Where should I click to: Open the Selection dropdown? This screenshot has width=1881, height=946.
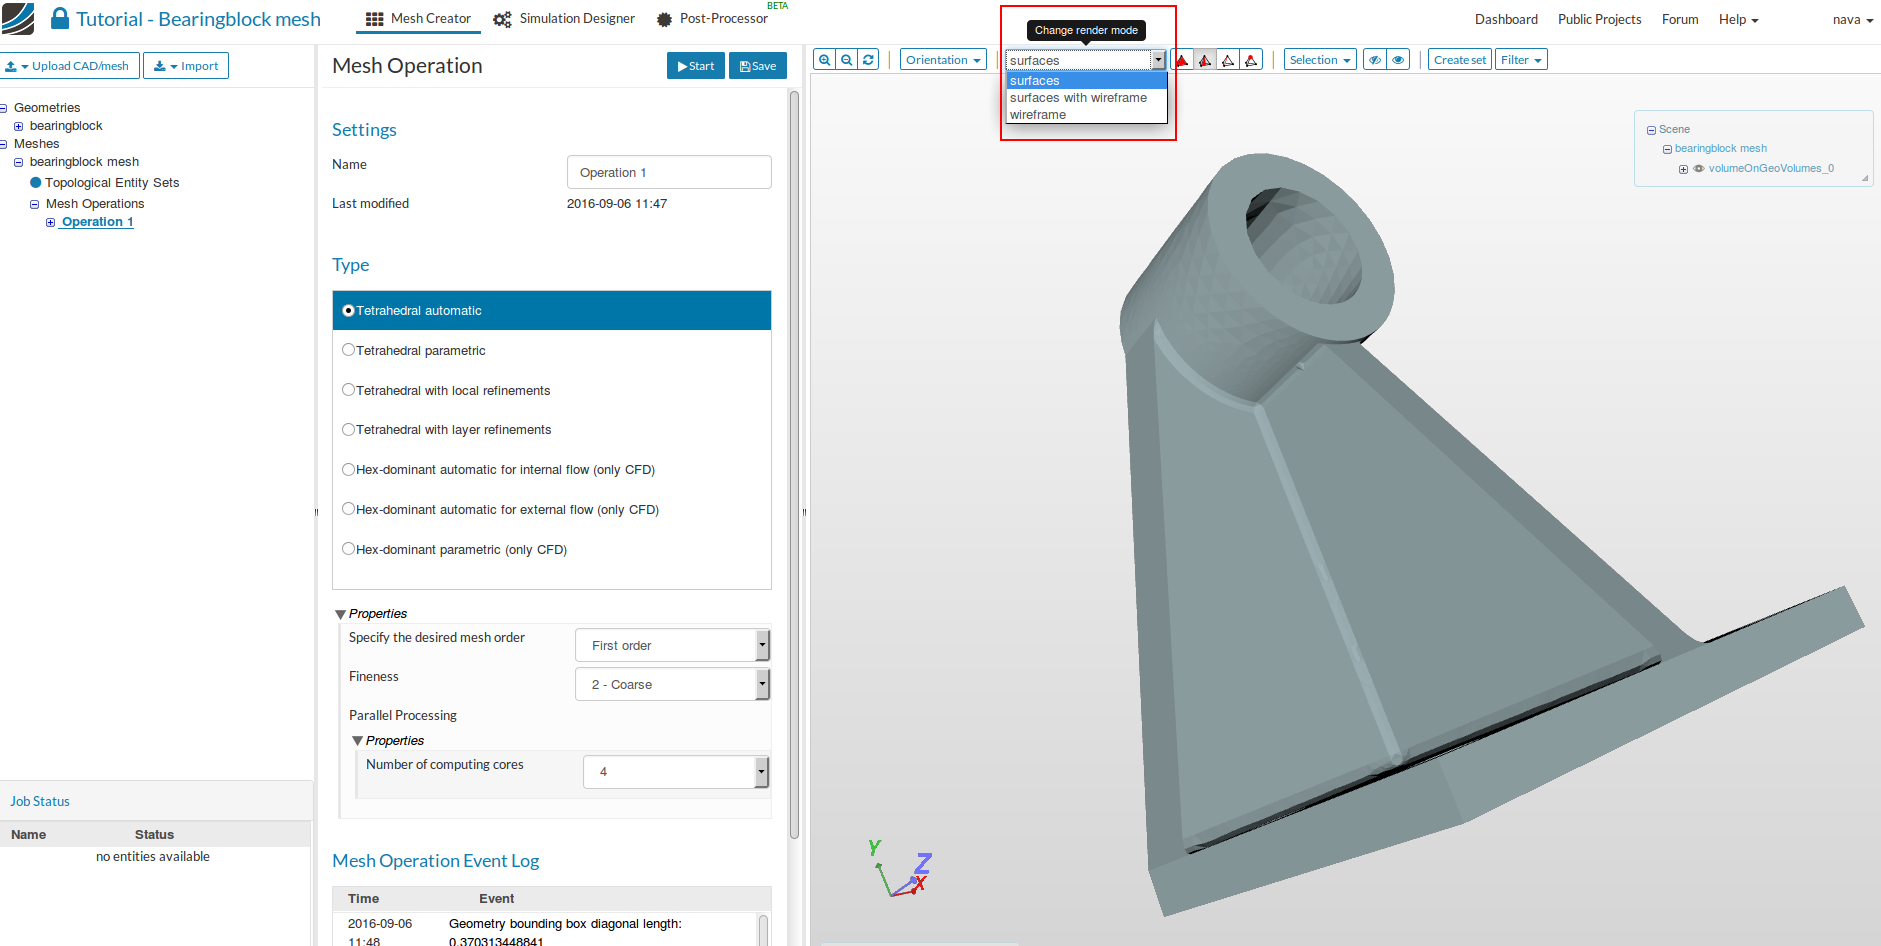pyautogui.click(x=1320, y=60)
